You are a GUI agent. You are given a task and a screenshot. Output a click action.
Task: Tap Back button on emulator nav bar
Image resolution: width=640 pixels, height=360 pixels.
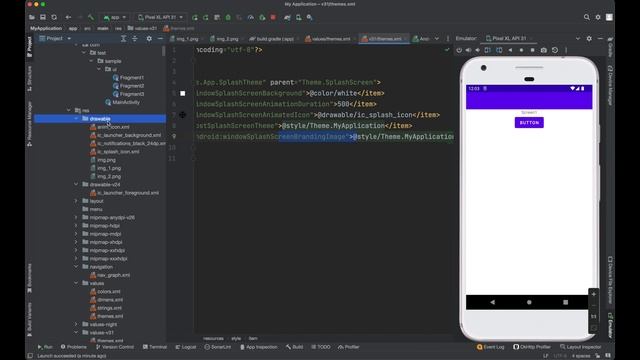point(493,302)
